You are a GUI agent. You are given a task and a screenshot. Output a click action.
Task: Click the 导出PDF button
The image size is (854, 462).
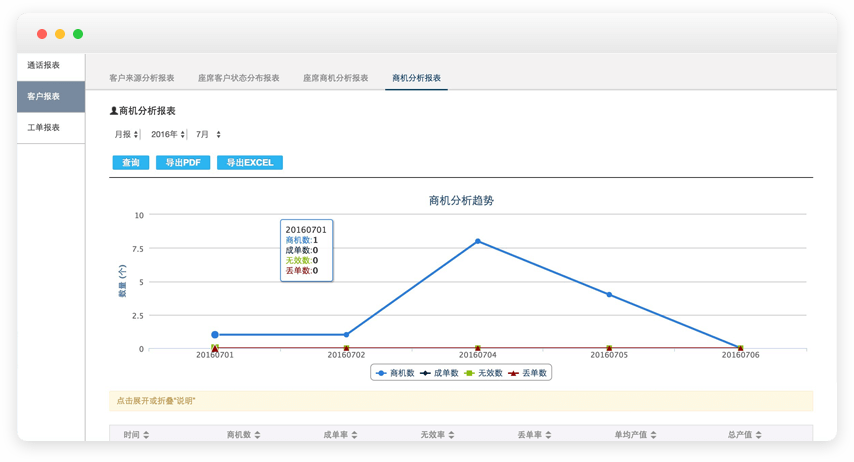tap(183, 163)
